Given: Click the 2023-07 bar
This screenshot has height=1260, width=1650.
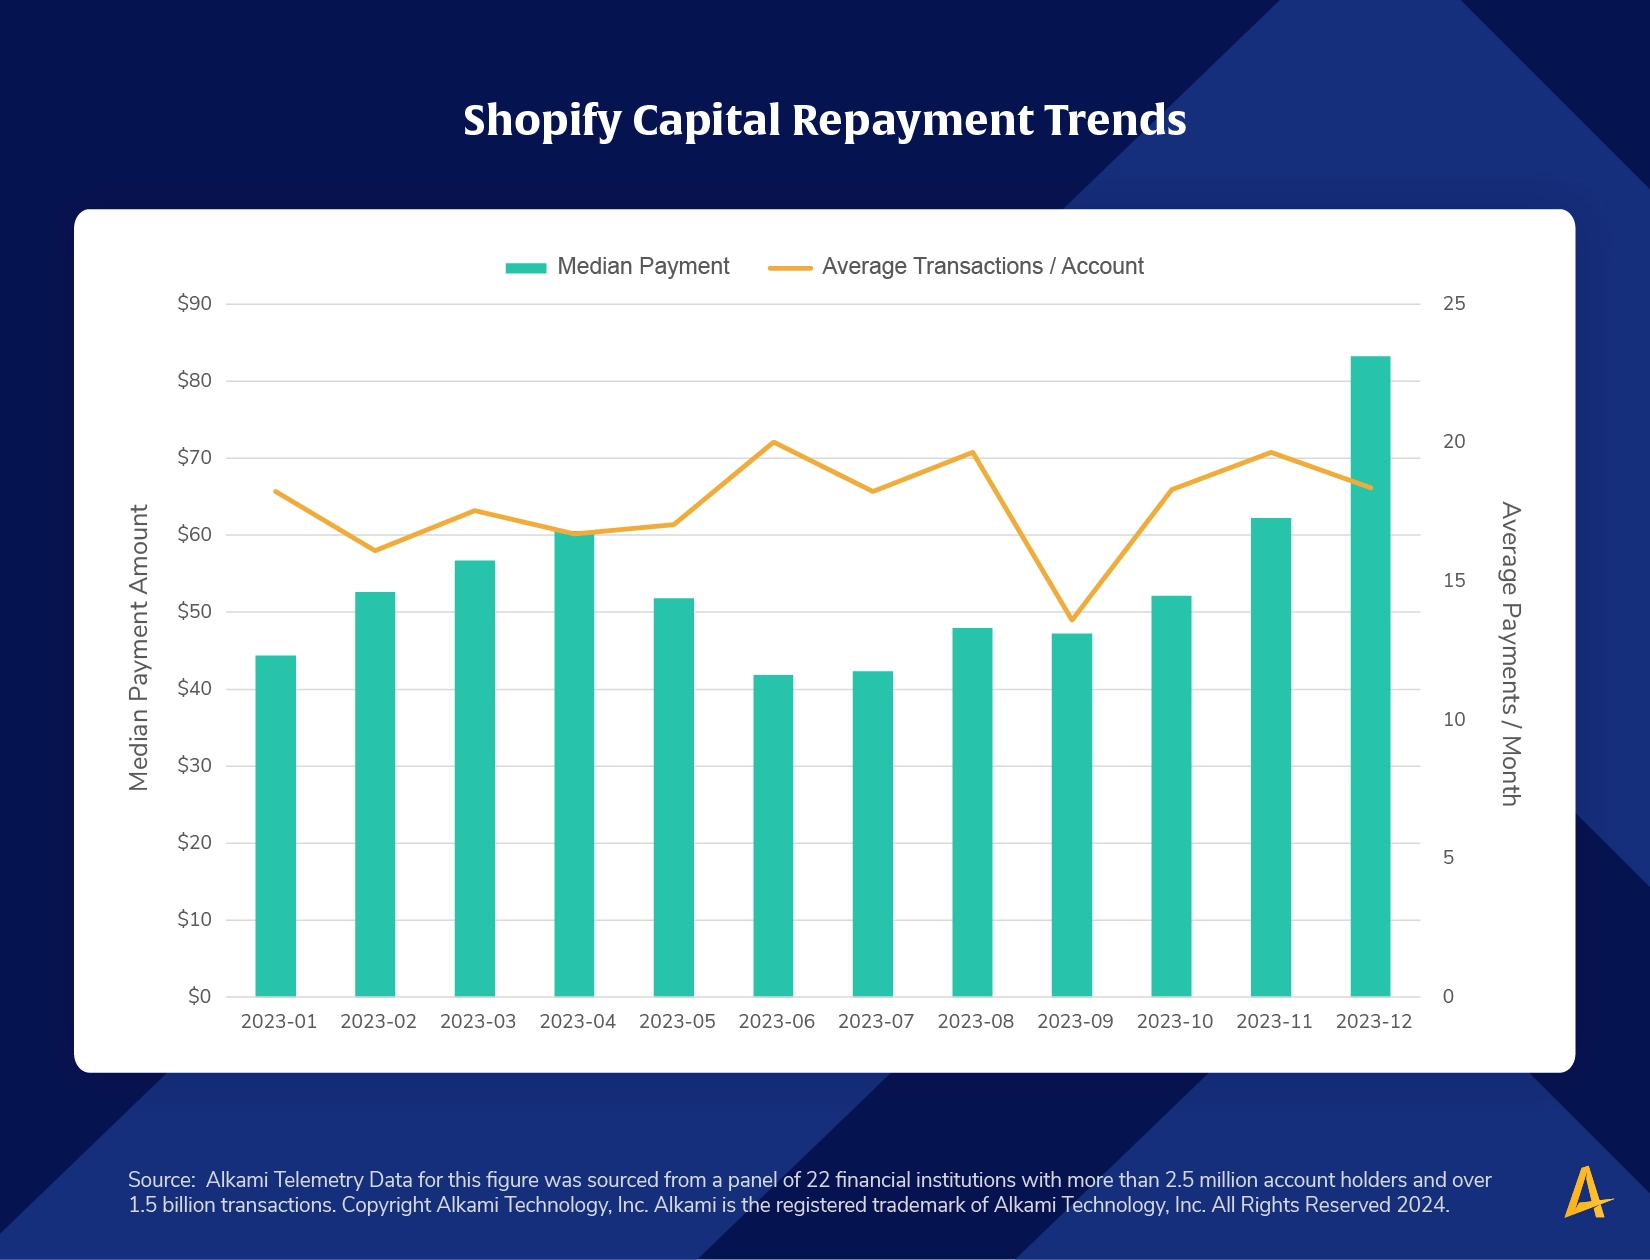Looking at the screenshot, I should click(x=873, y=834).
